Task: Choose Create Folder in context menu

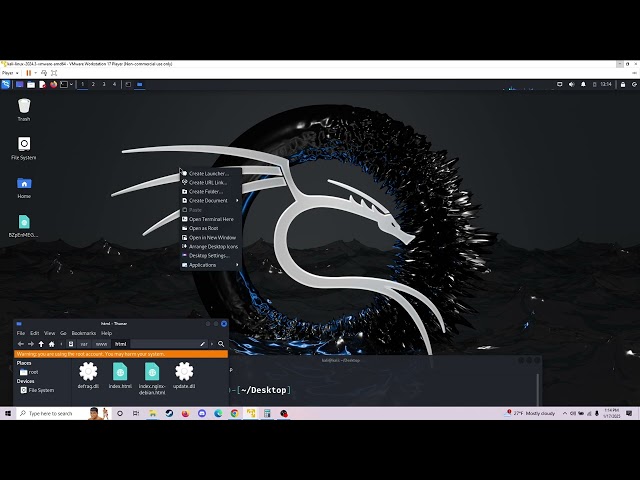Action: tap(211, 191)
